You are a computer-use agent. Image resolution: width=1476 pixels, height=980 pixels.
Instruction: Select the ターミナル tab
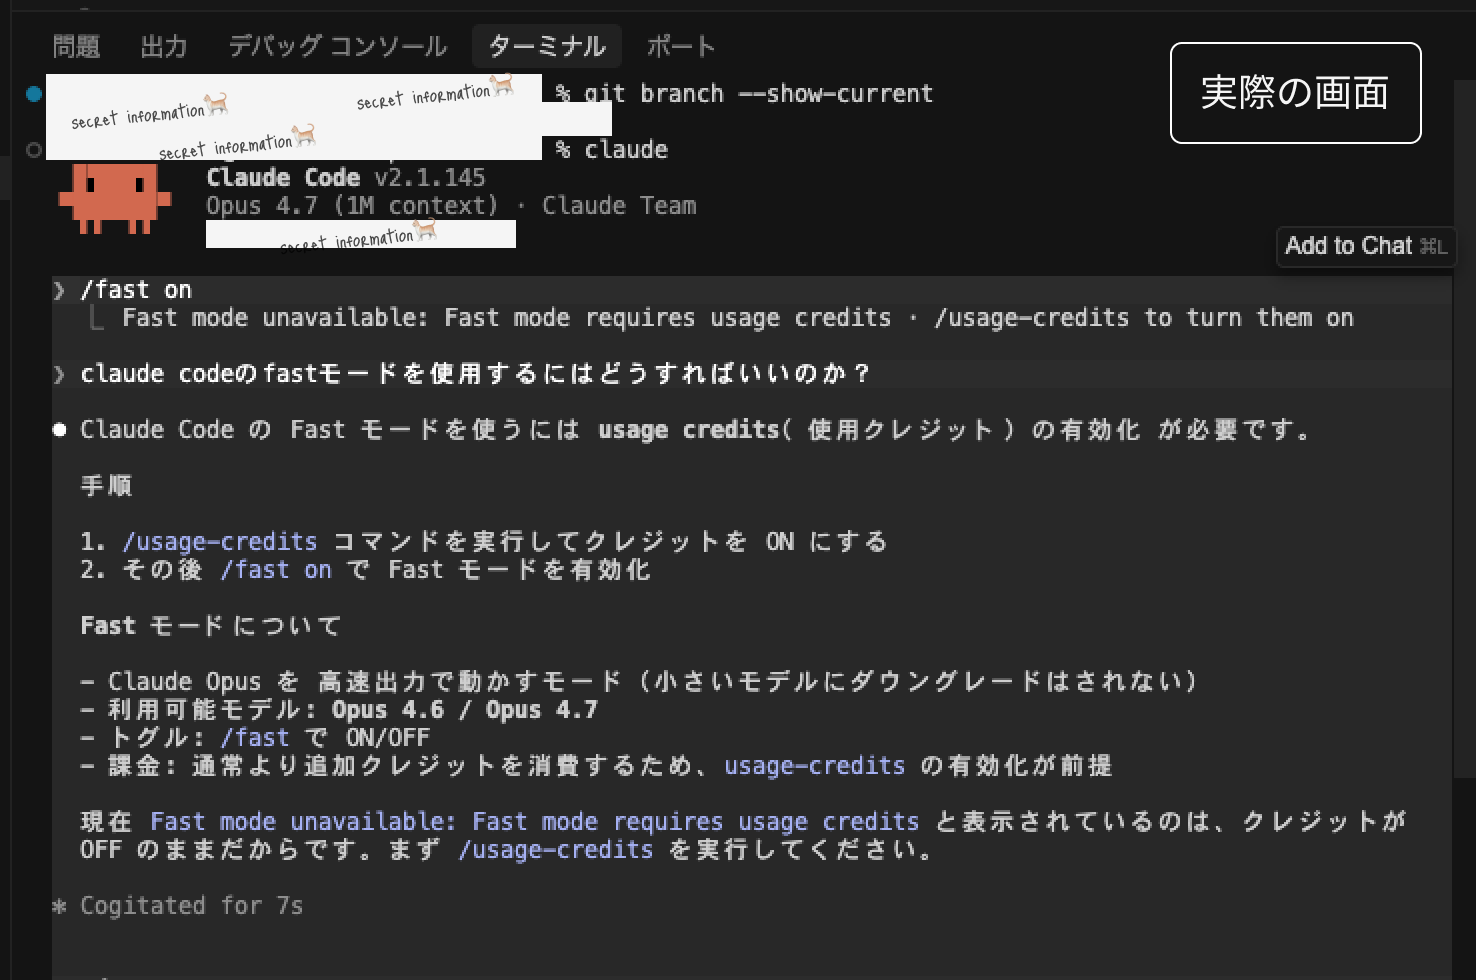(547, 47)
